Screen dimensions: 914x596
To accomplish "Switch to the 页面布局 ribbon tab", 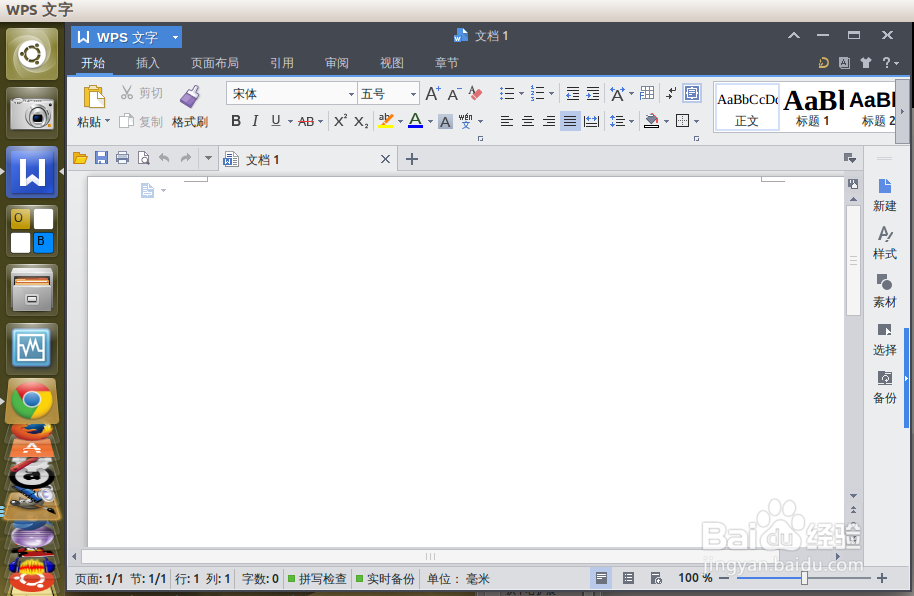I will (215, 63).
